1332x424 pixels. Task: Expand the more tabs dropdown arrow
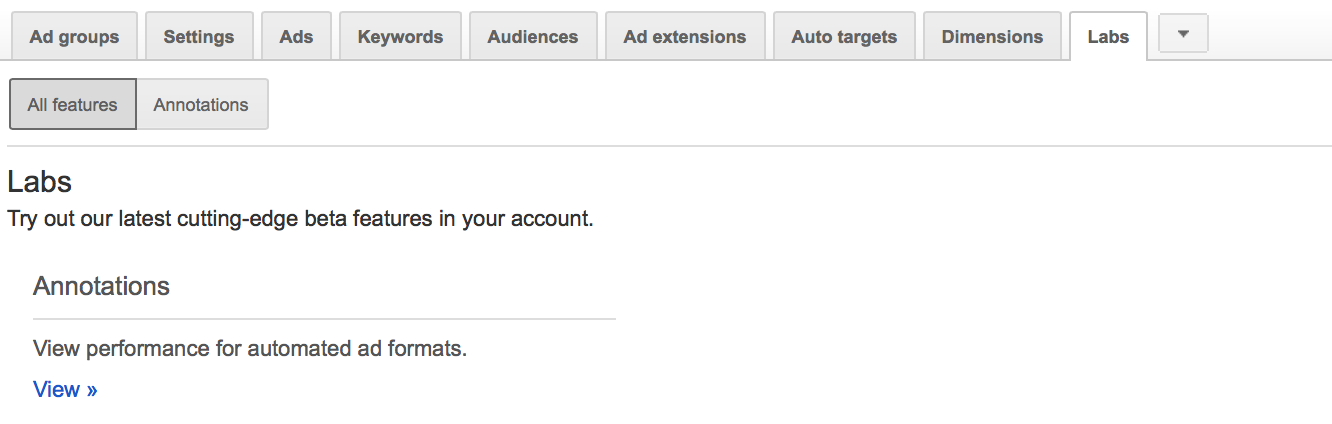coord(1183,34)
